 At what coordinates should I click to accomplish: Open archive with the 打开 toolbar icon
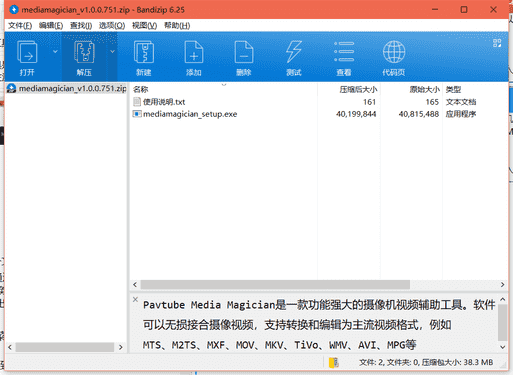tap(27, 57)
